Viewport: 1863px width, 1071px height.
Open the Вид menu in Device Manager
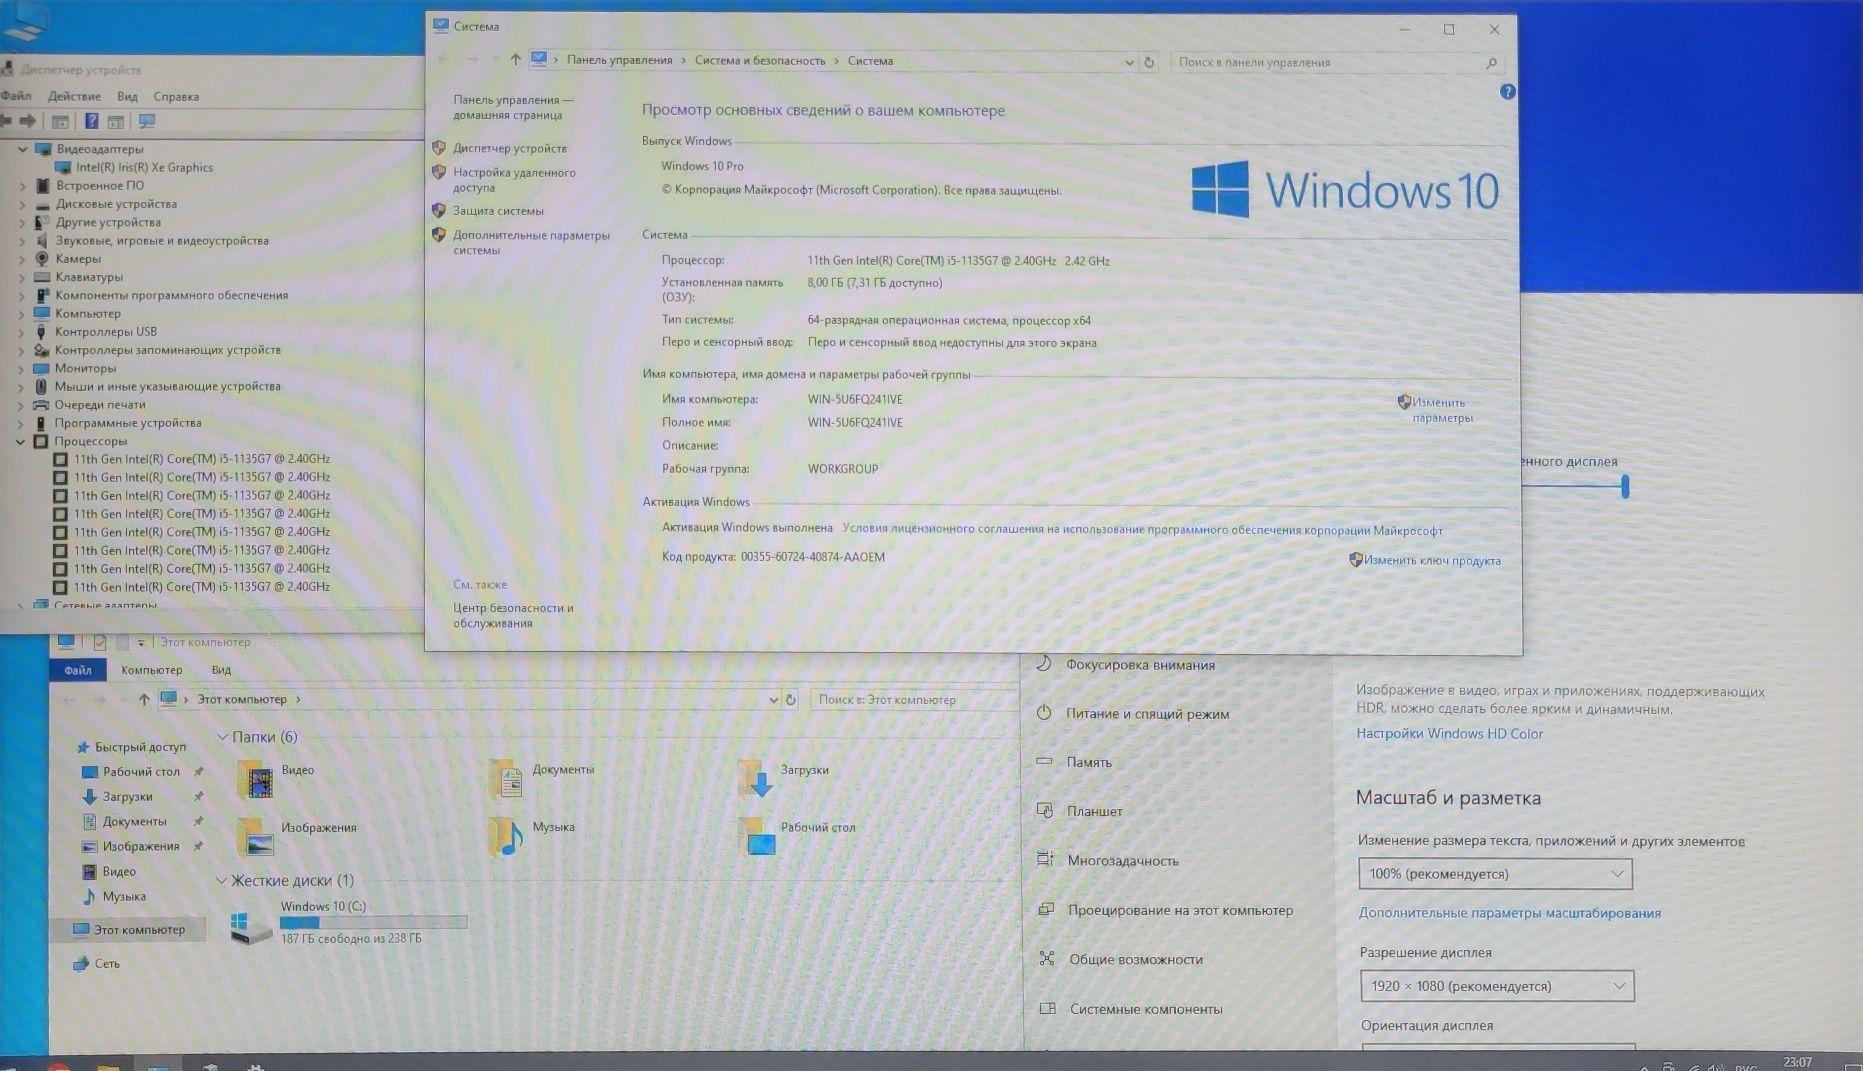click(127, 96)
